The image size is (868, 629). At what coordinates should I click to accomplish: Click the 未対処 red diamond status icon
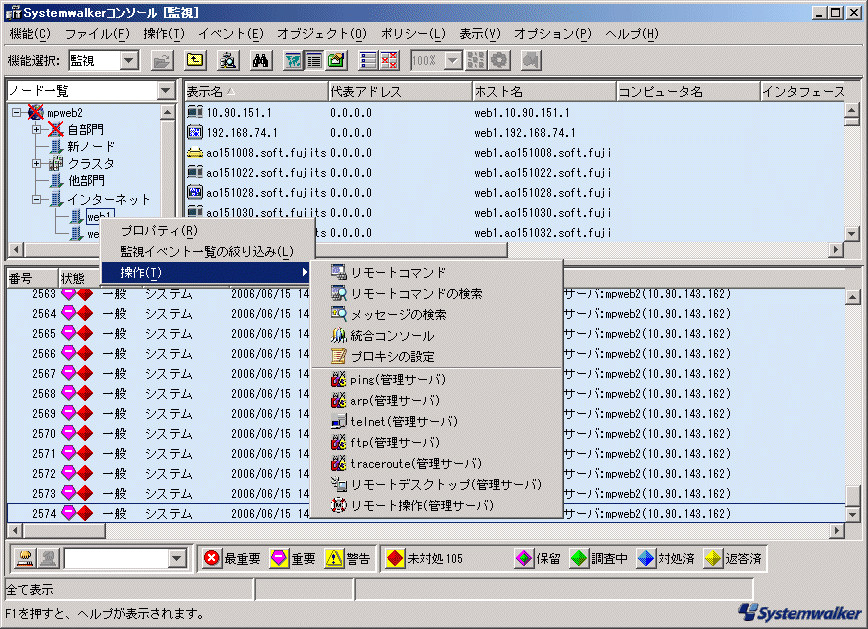click(x=395, y=559)
